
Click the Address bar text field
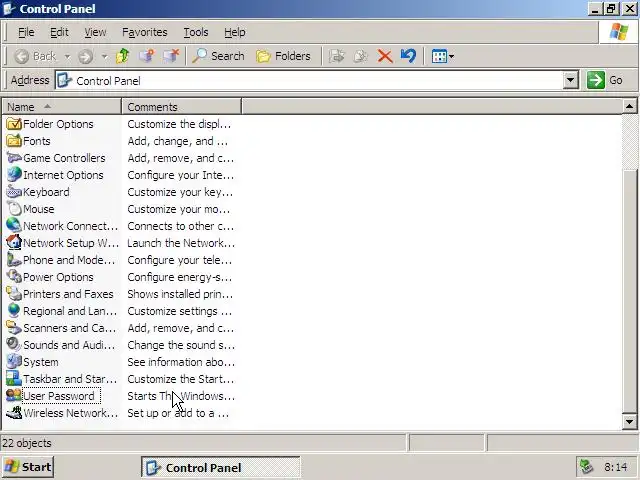(310, 80)
